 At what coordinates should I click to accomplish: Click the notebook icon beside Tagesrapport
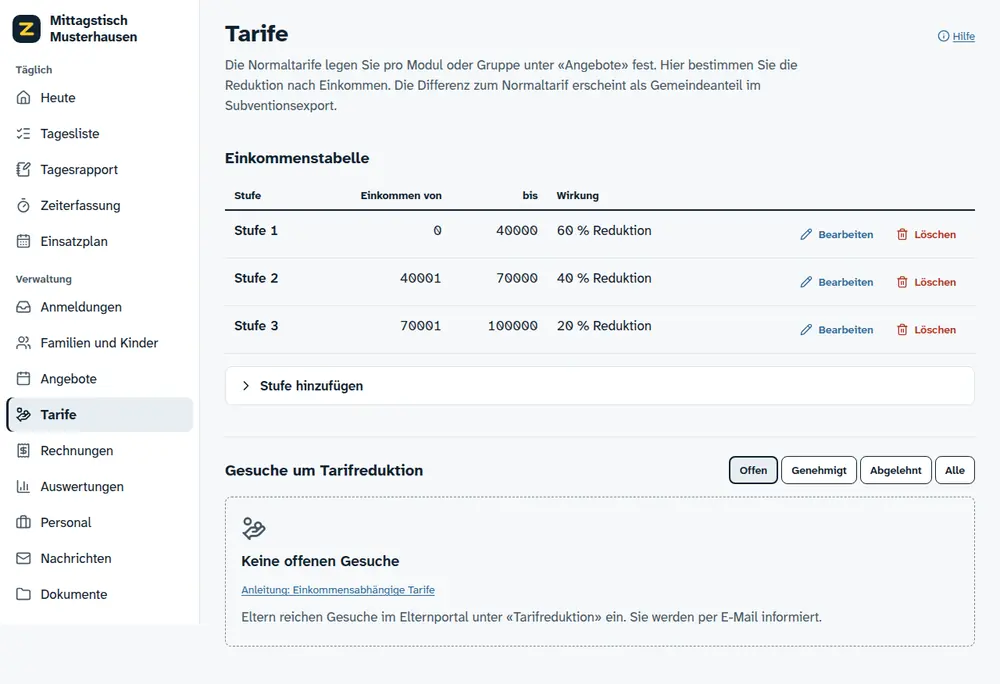click(24, 170)
